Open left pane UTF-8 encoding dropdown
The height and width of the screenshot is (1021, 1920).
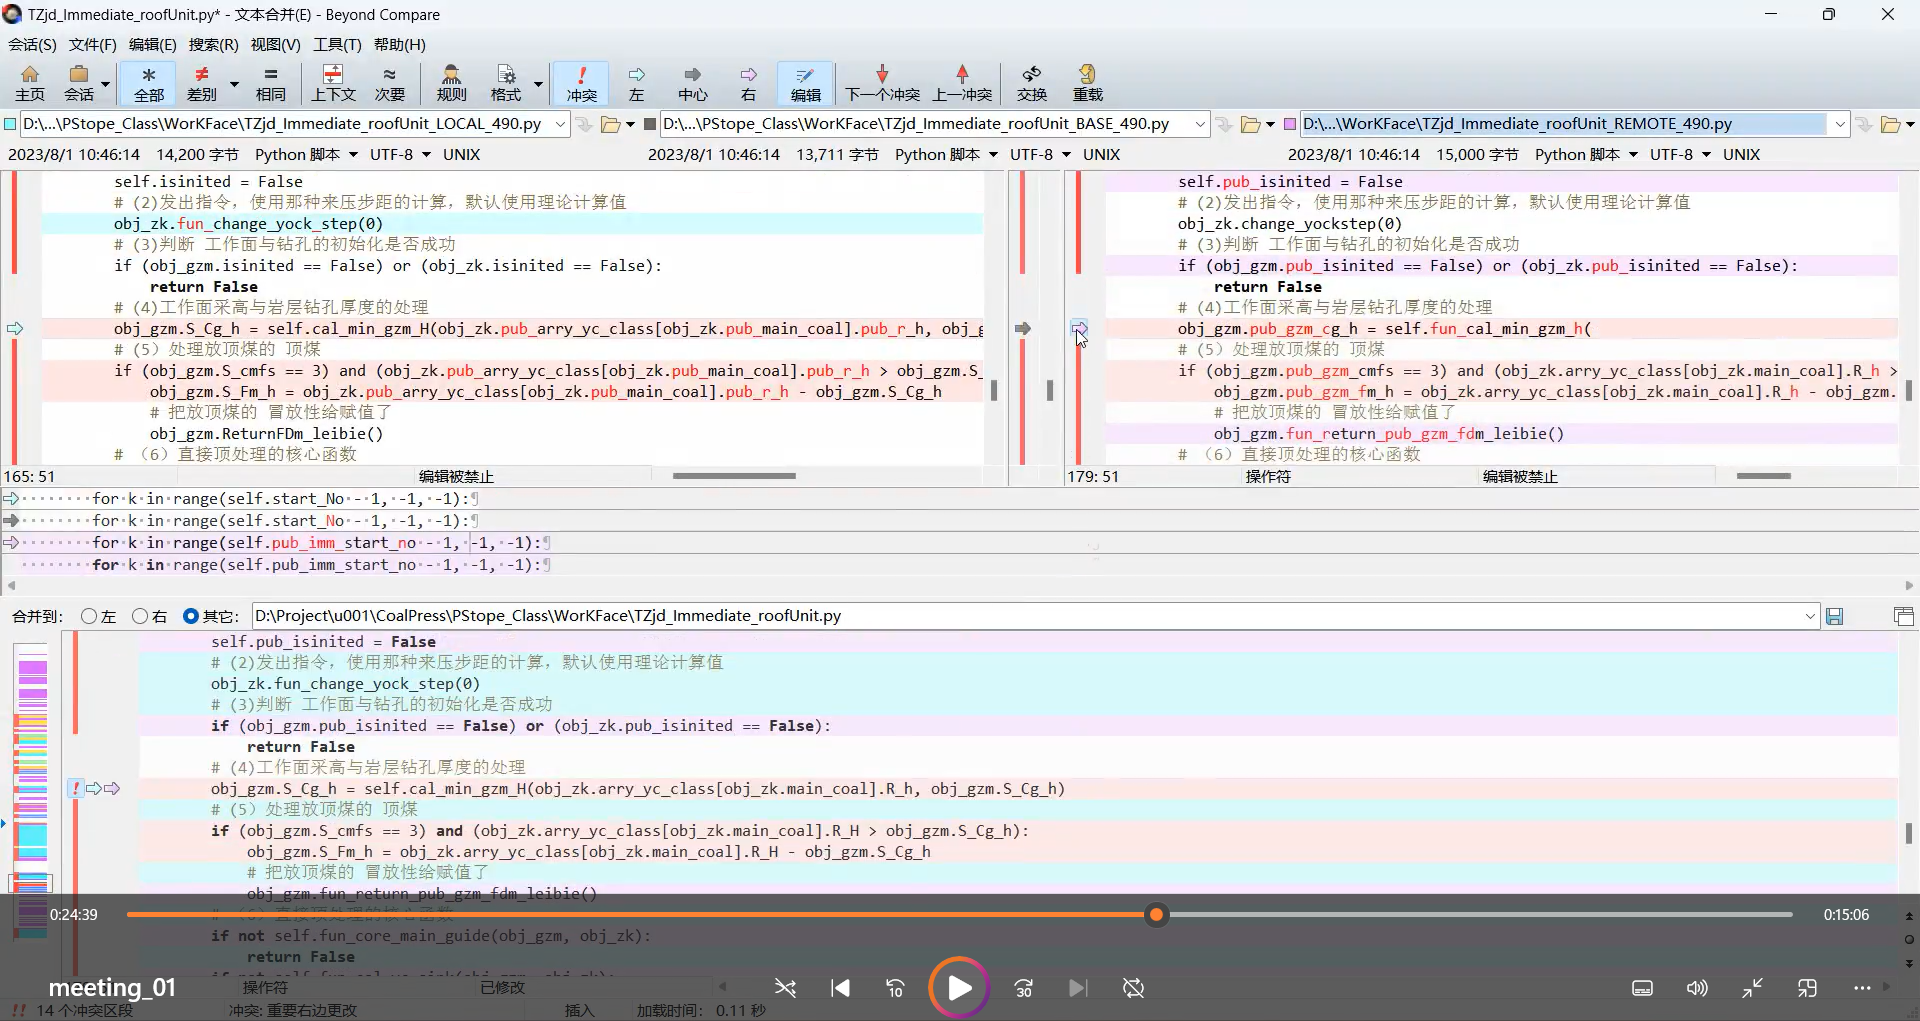[400, 155]
